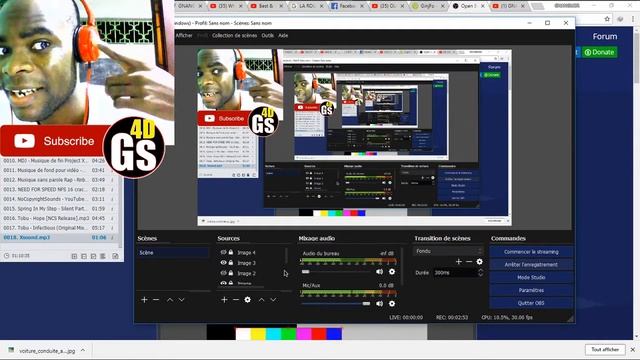Toggle visibility eye of Image 2 source
640x360 pixels.
click(223, 273)
